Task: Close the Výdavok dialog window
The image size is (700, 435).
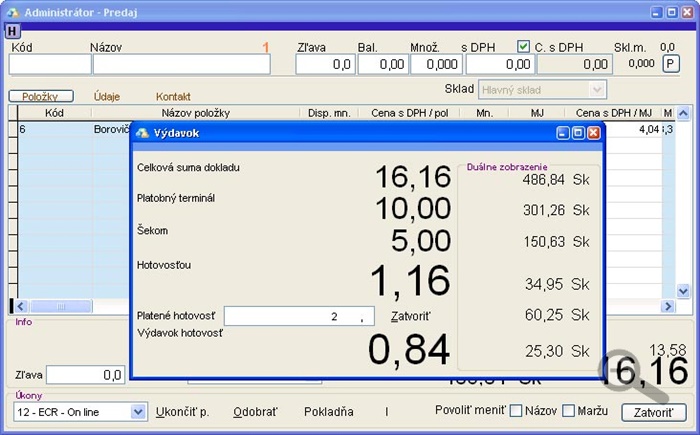Action: click(x=594, y=132)
